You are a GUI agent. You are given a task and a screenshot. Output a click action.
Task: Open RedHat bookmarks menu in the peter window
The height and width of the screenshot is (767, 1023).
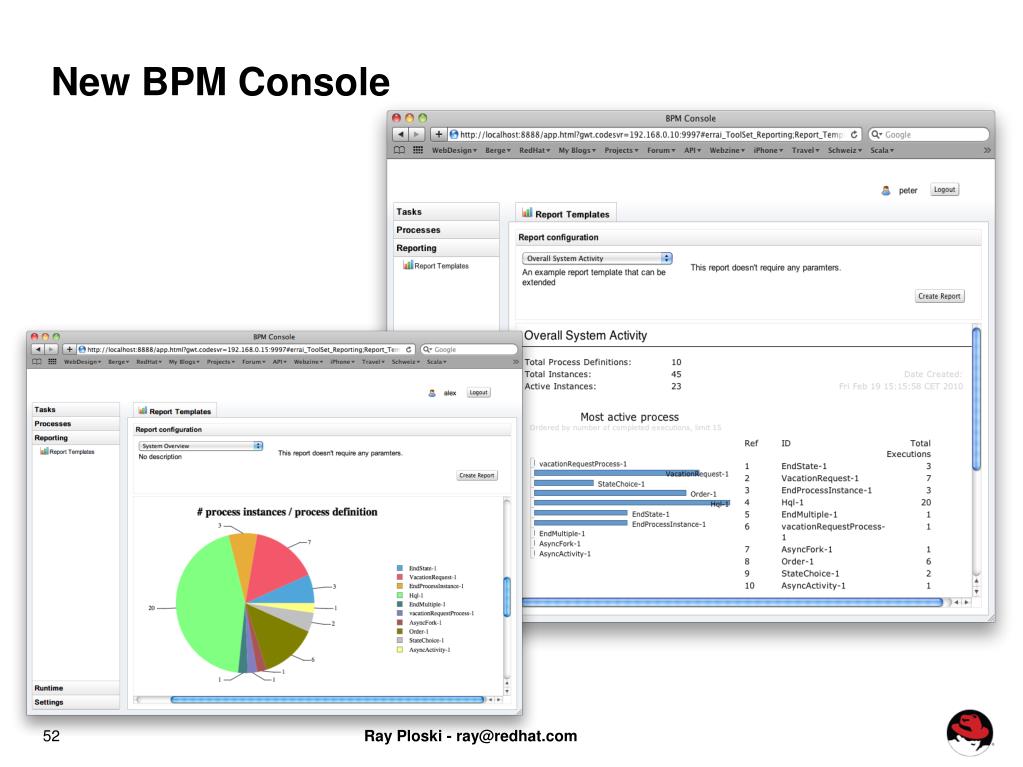[x=534, y=150]
